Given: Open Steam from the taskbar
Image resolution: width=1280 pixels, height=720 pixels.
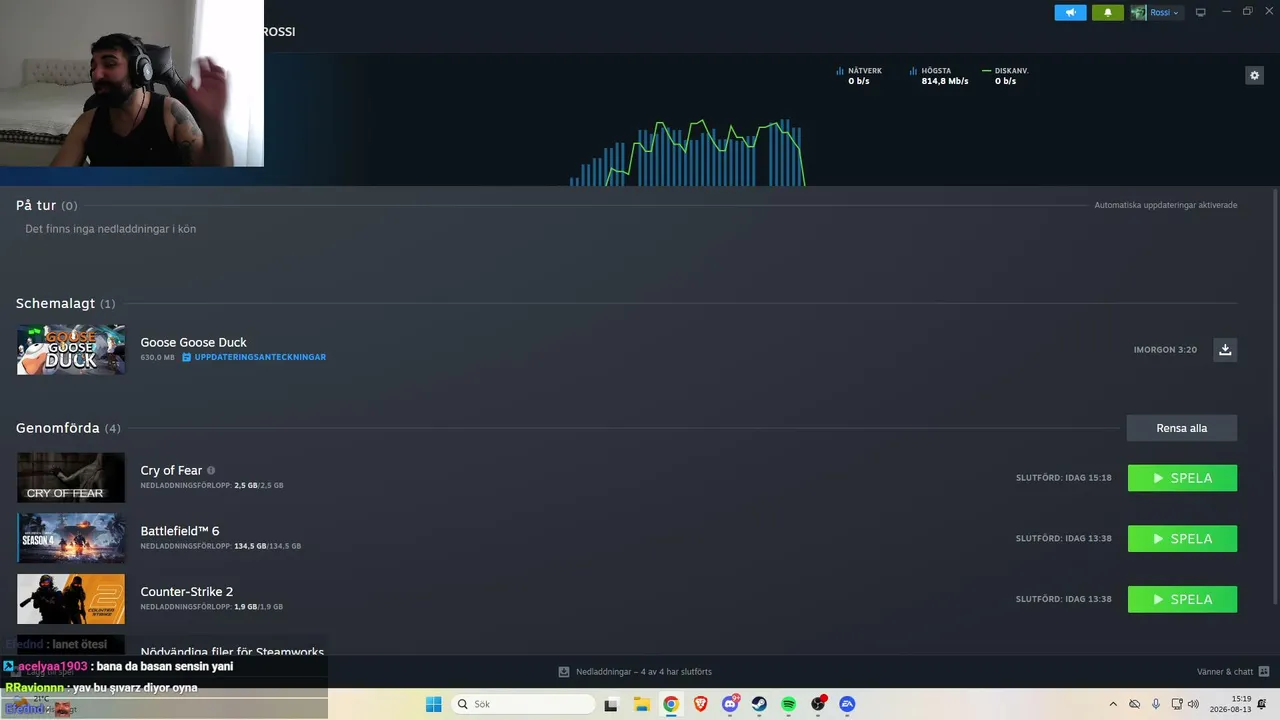Looking at the screenshot, I should tap(759, 704).
